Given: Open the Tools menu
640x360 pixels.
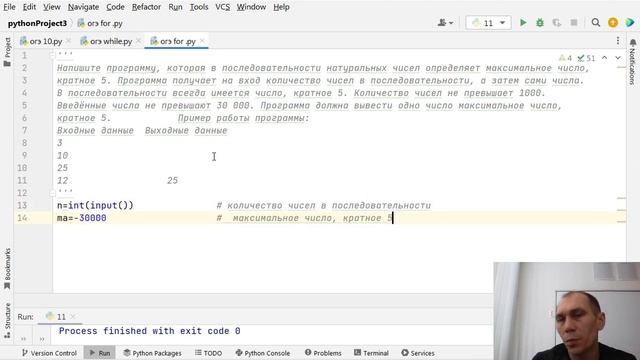Looking at the screenshot, I should [x=199, y=7].
